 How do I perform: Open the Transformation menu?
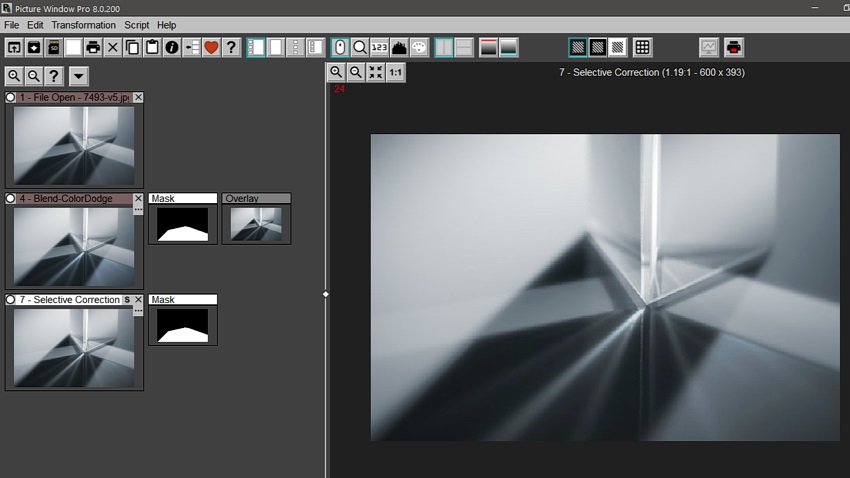tap(83, 25)
